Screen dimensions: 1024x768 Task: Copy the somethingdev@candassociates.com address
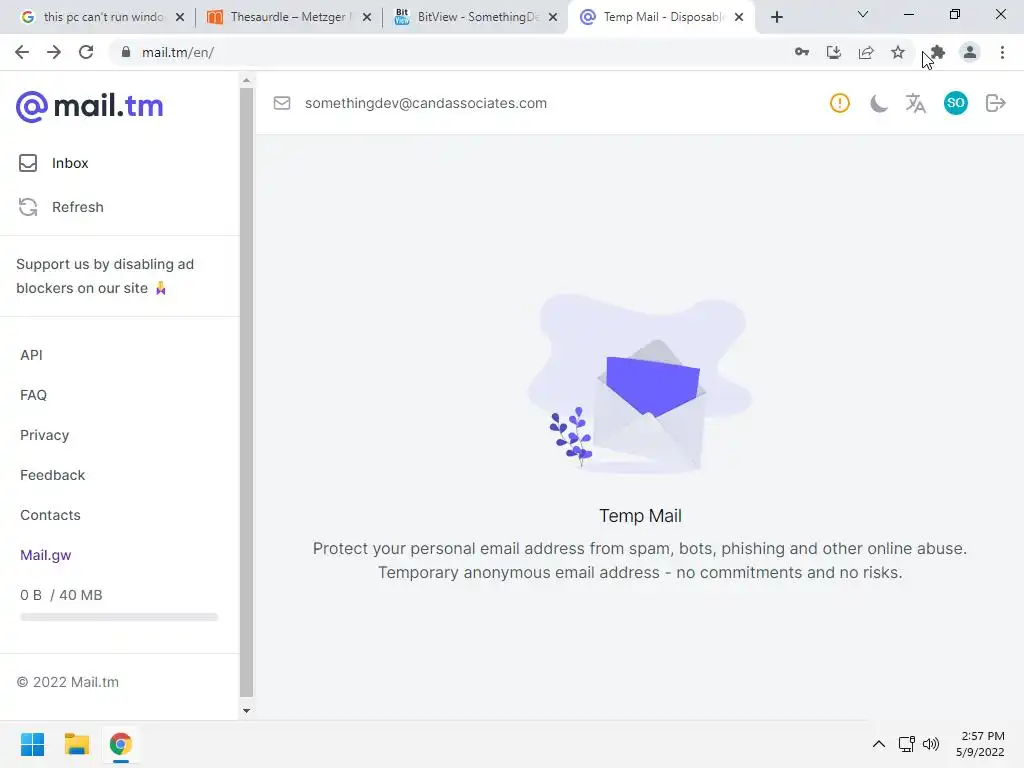426,103
